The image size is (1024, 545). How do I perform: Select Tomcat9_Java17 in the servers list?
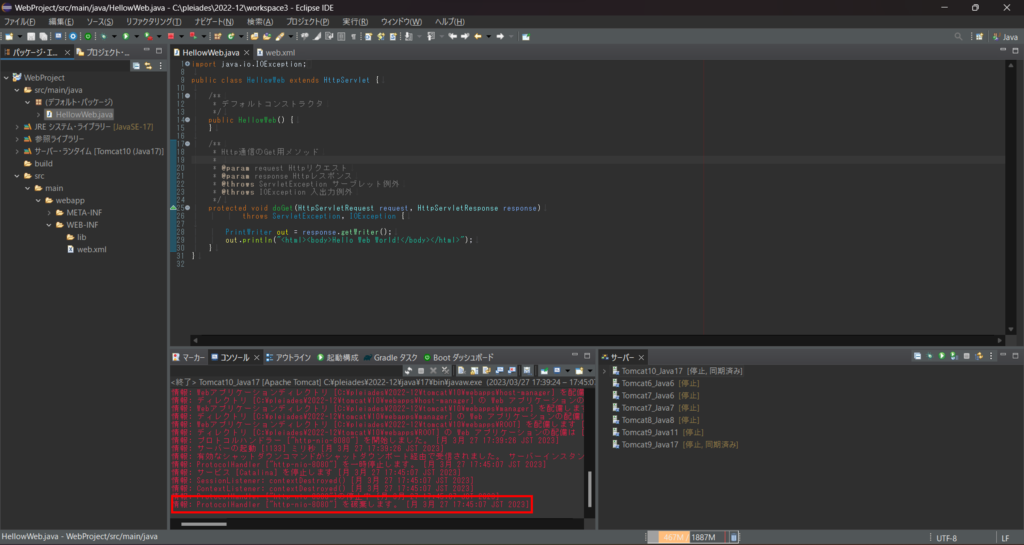pyautogui.click(x=649, y=444)
